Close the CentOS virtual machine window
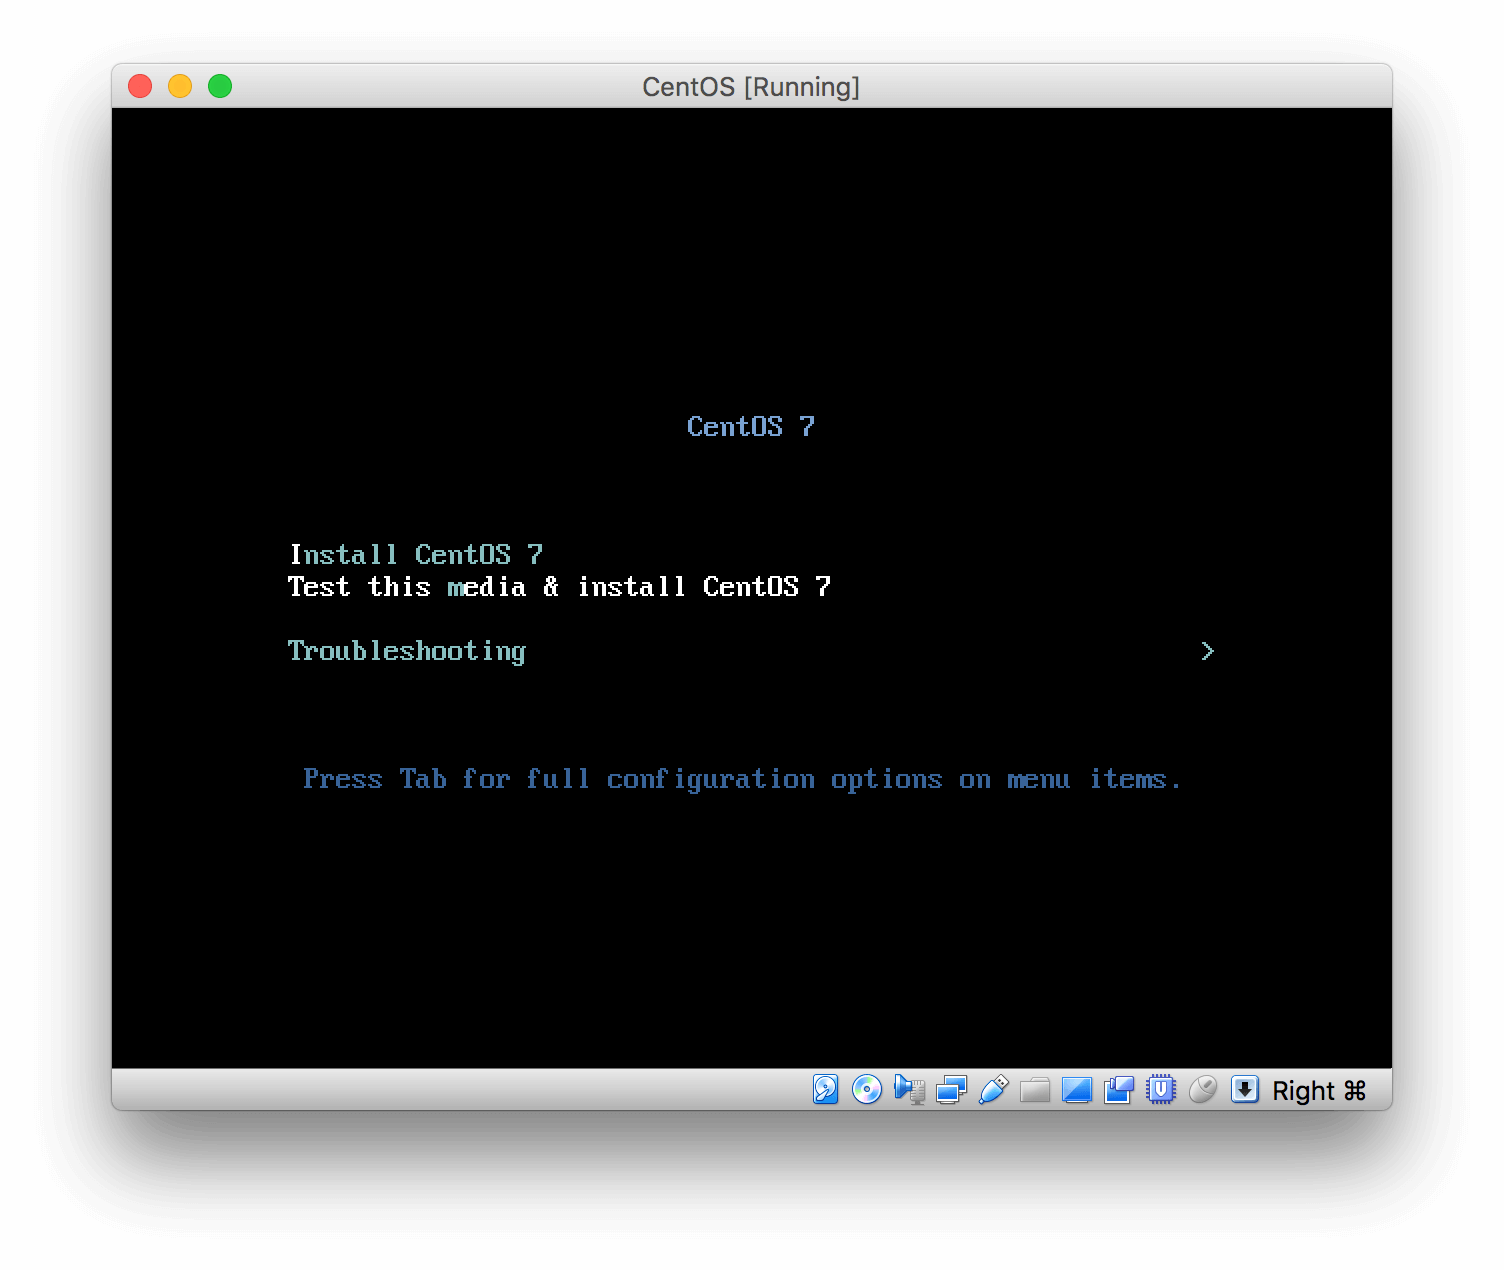 [140, 86]
